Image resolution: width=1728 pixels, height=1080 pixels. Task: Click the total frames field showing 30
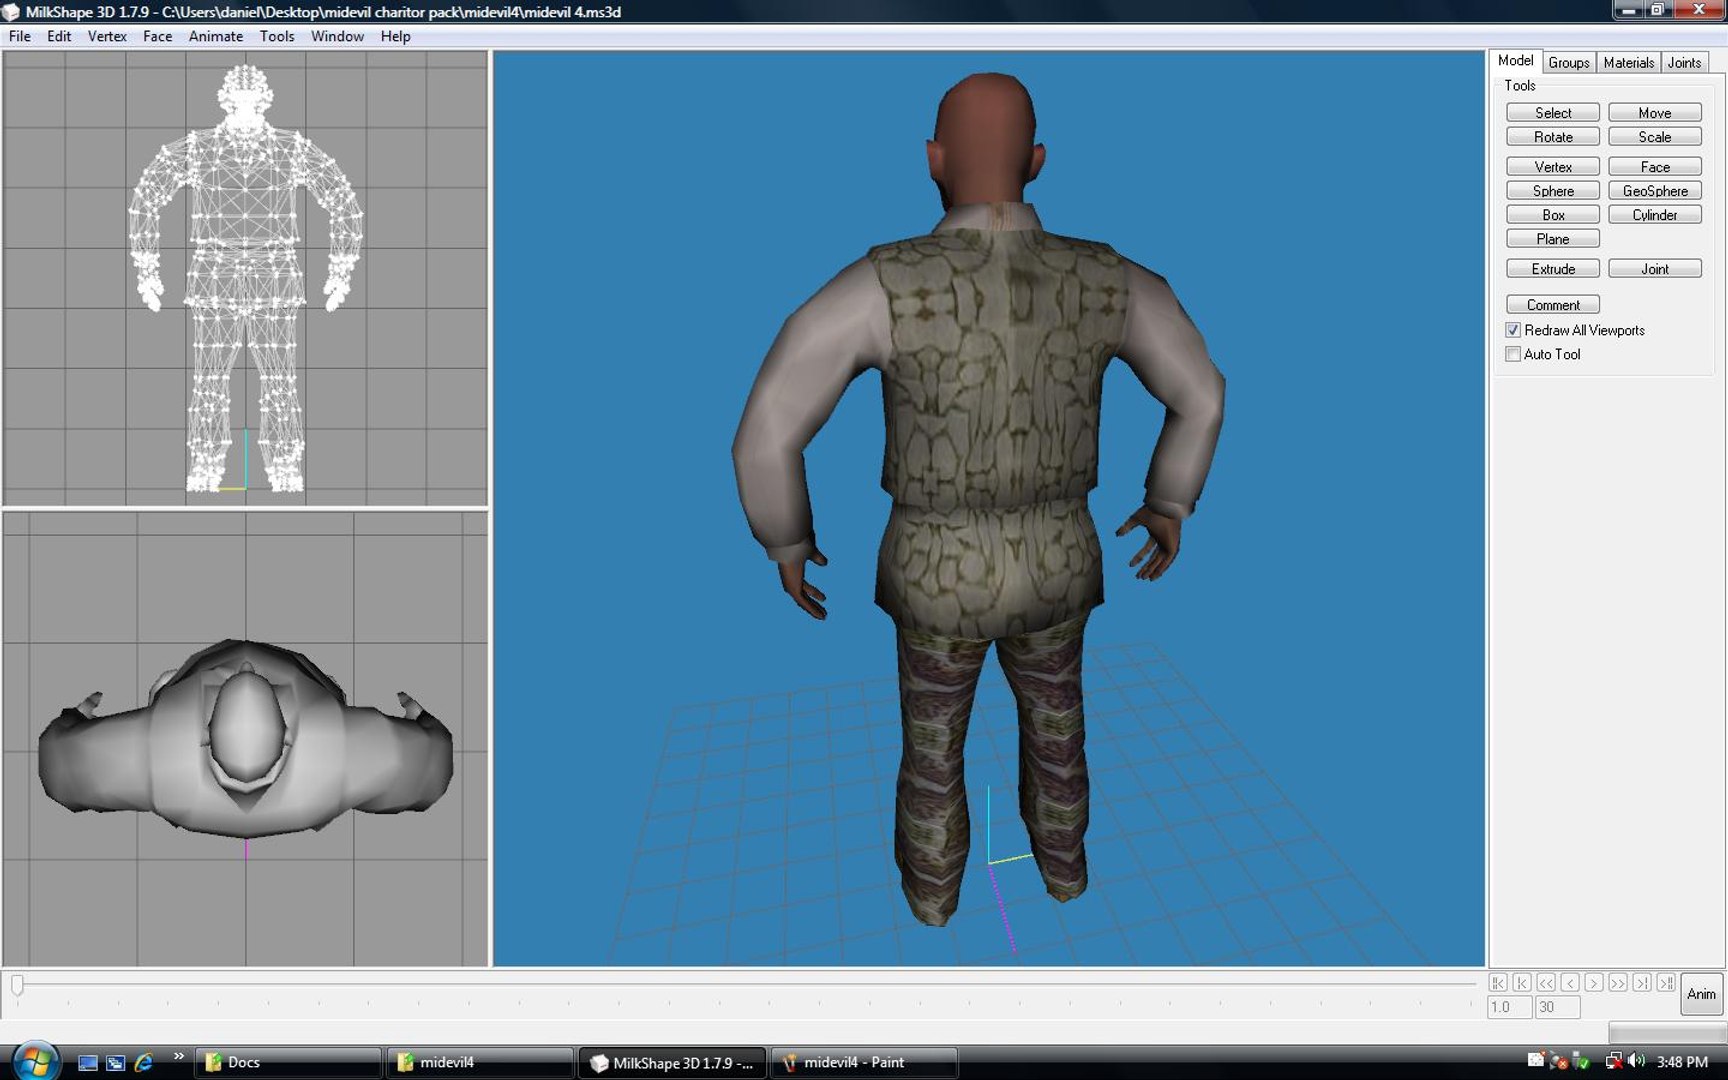point(1557,1007)
